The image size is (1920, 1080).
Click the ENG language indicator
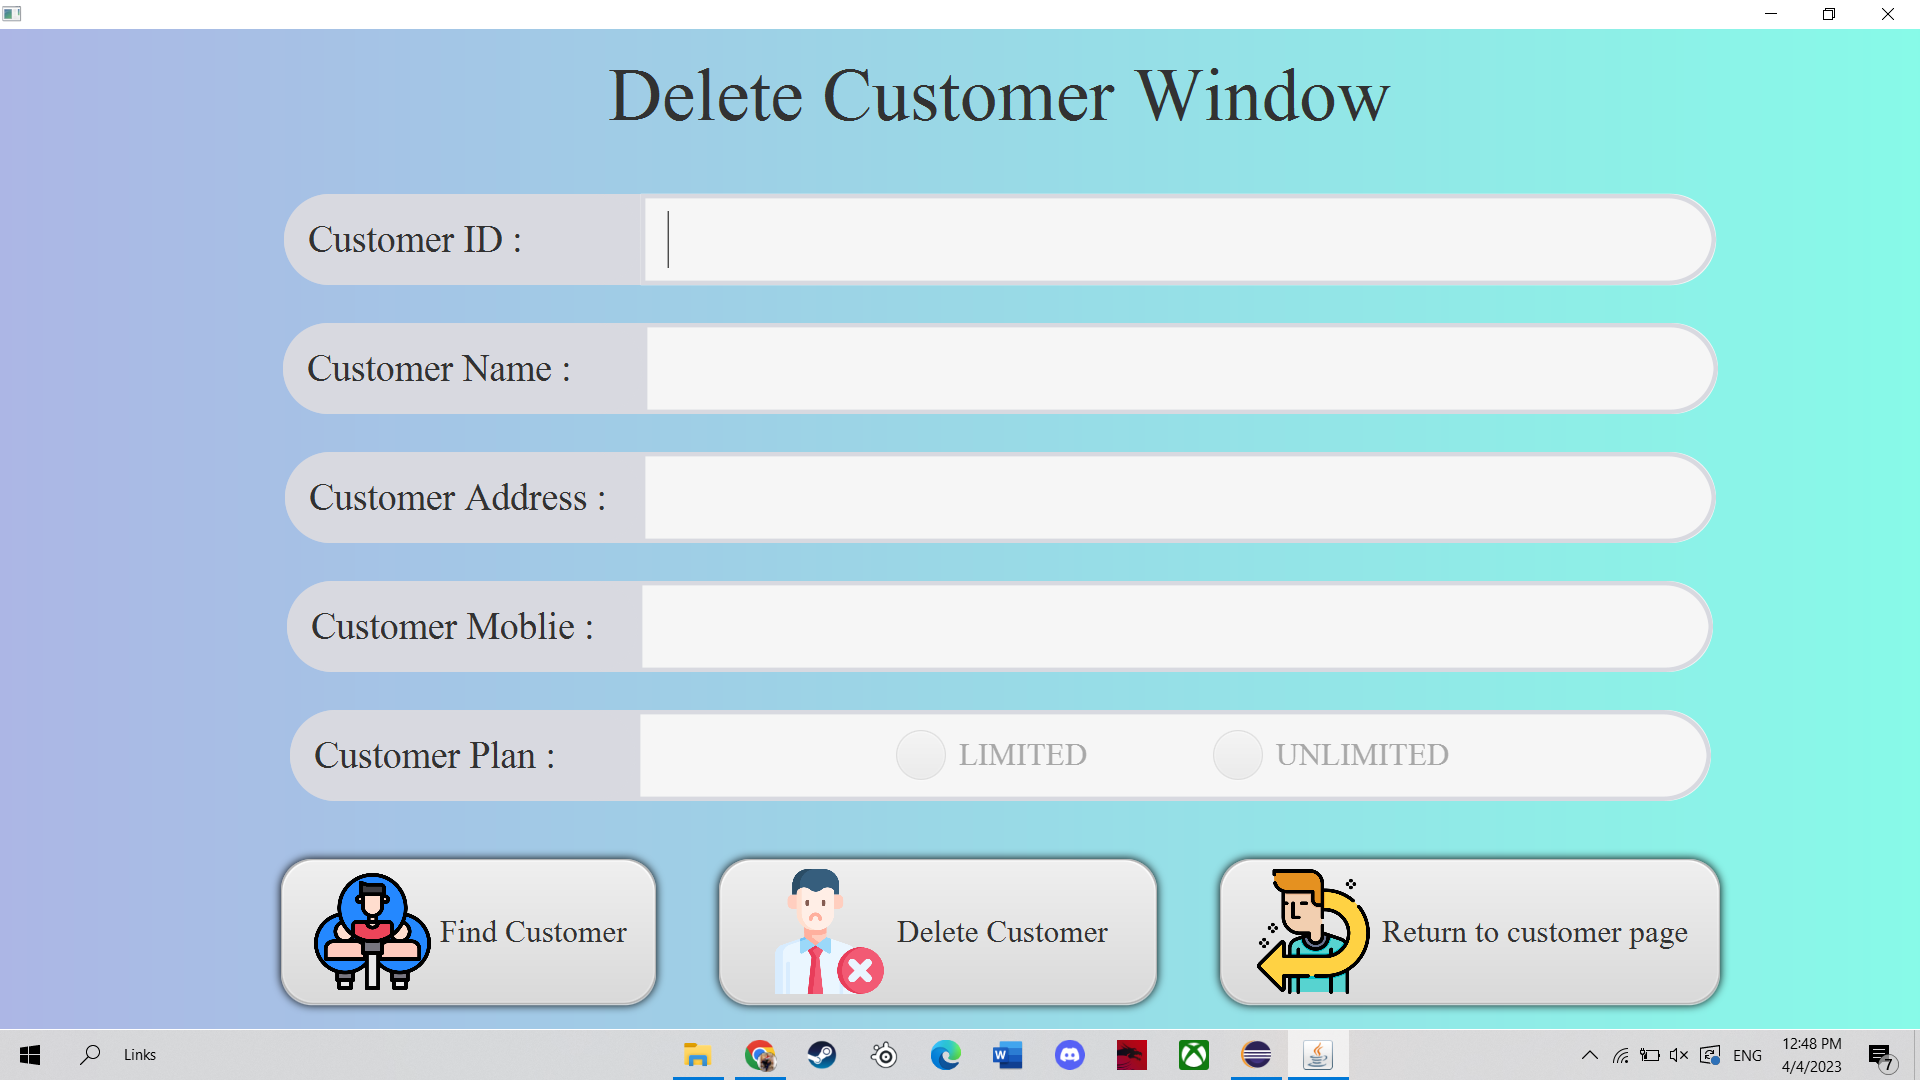click(1747, 1055)
